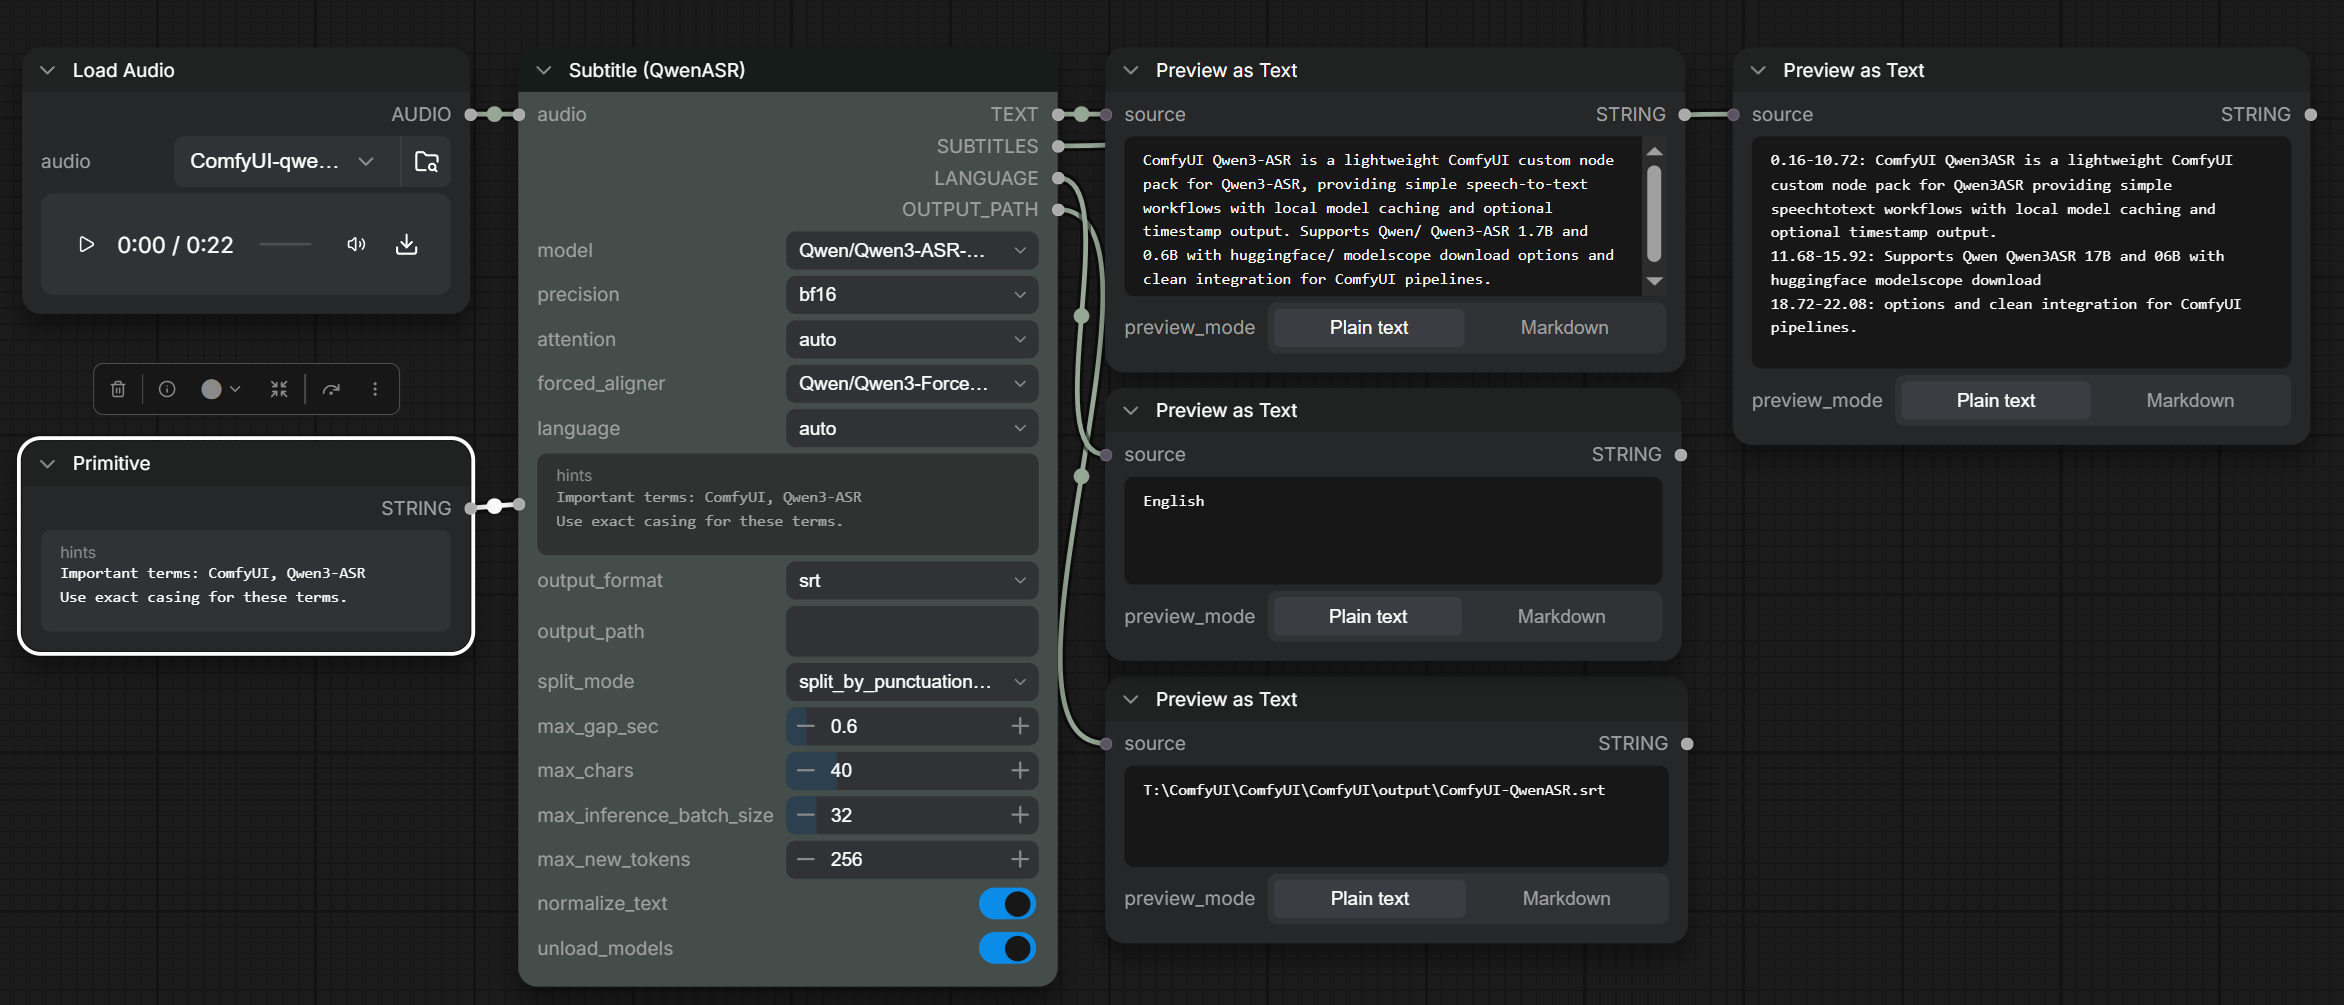
Task: Select Markdown mode in the English preview
Action: pyautogui.click(x=1561, y=617)
